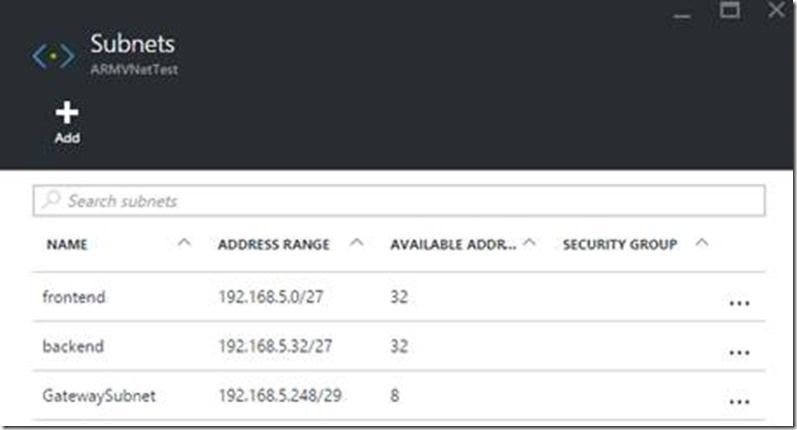Sort by Available Addresses column arrow
The width and height of the screenshot is (797, 430).
point(529,243)
